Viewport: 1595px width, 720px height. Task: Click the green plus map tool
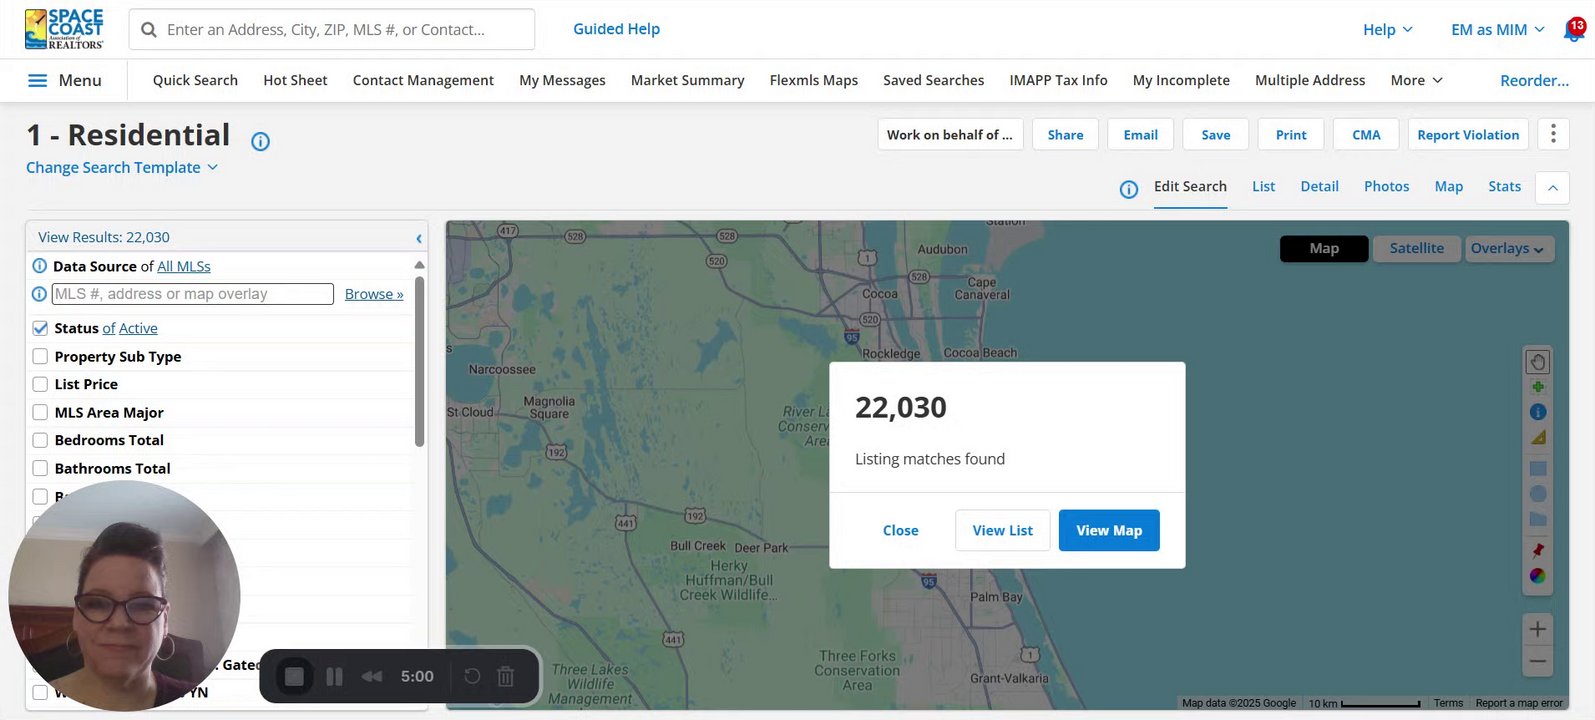pyautogui.click(x=1538, y=387)
